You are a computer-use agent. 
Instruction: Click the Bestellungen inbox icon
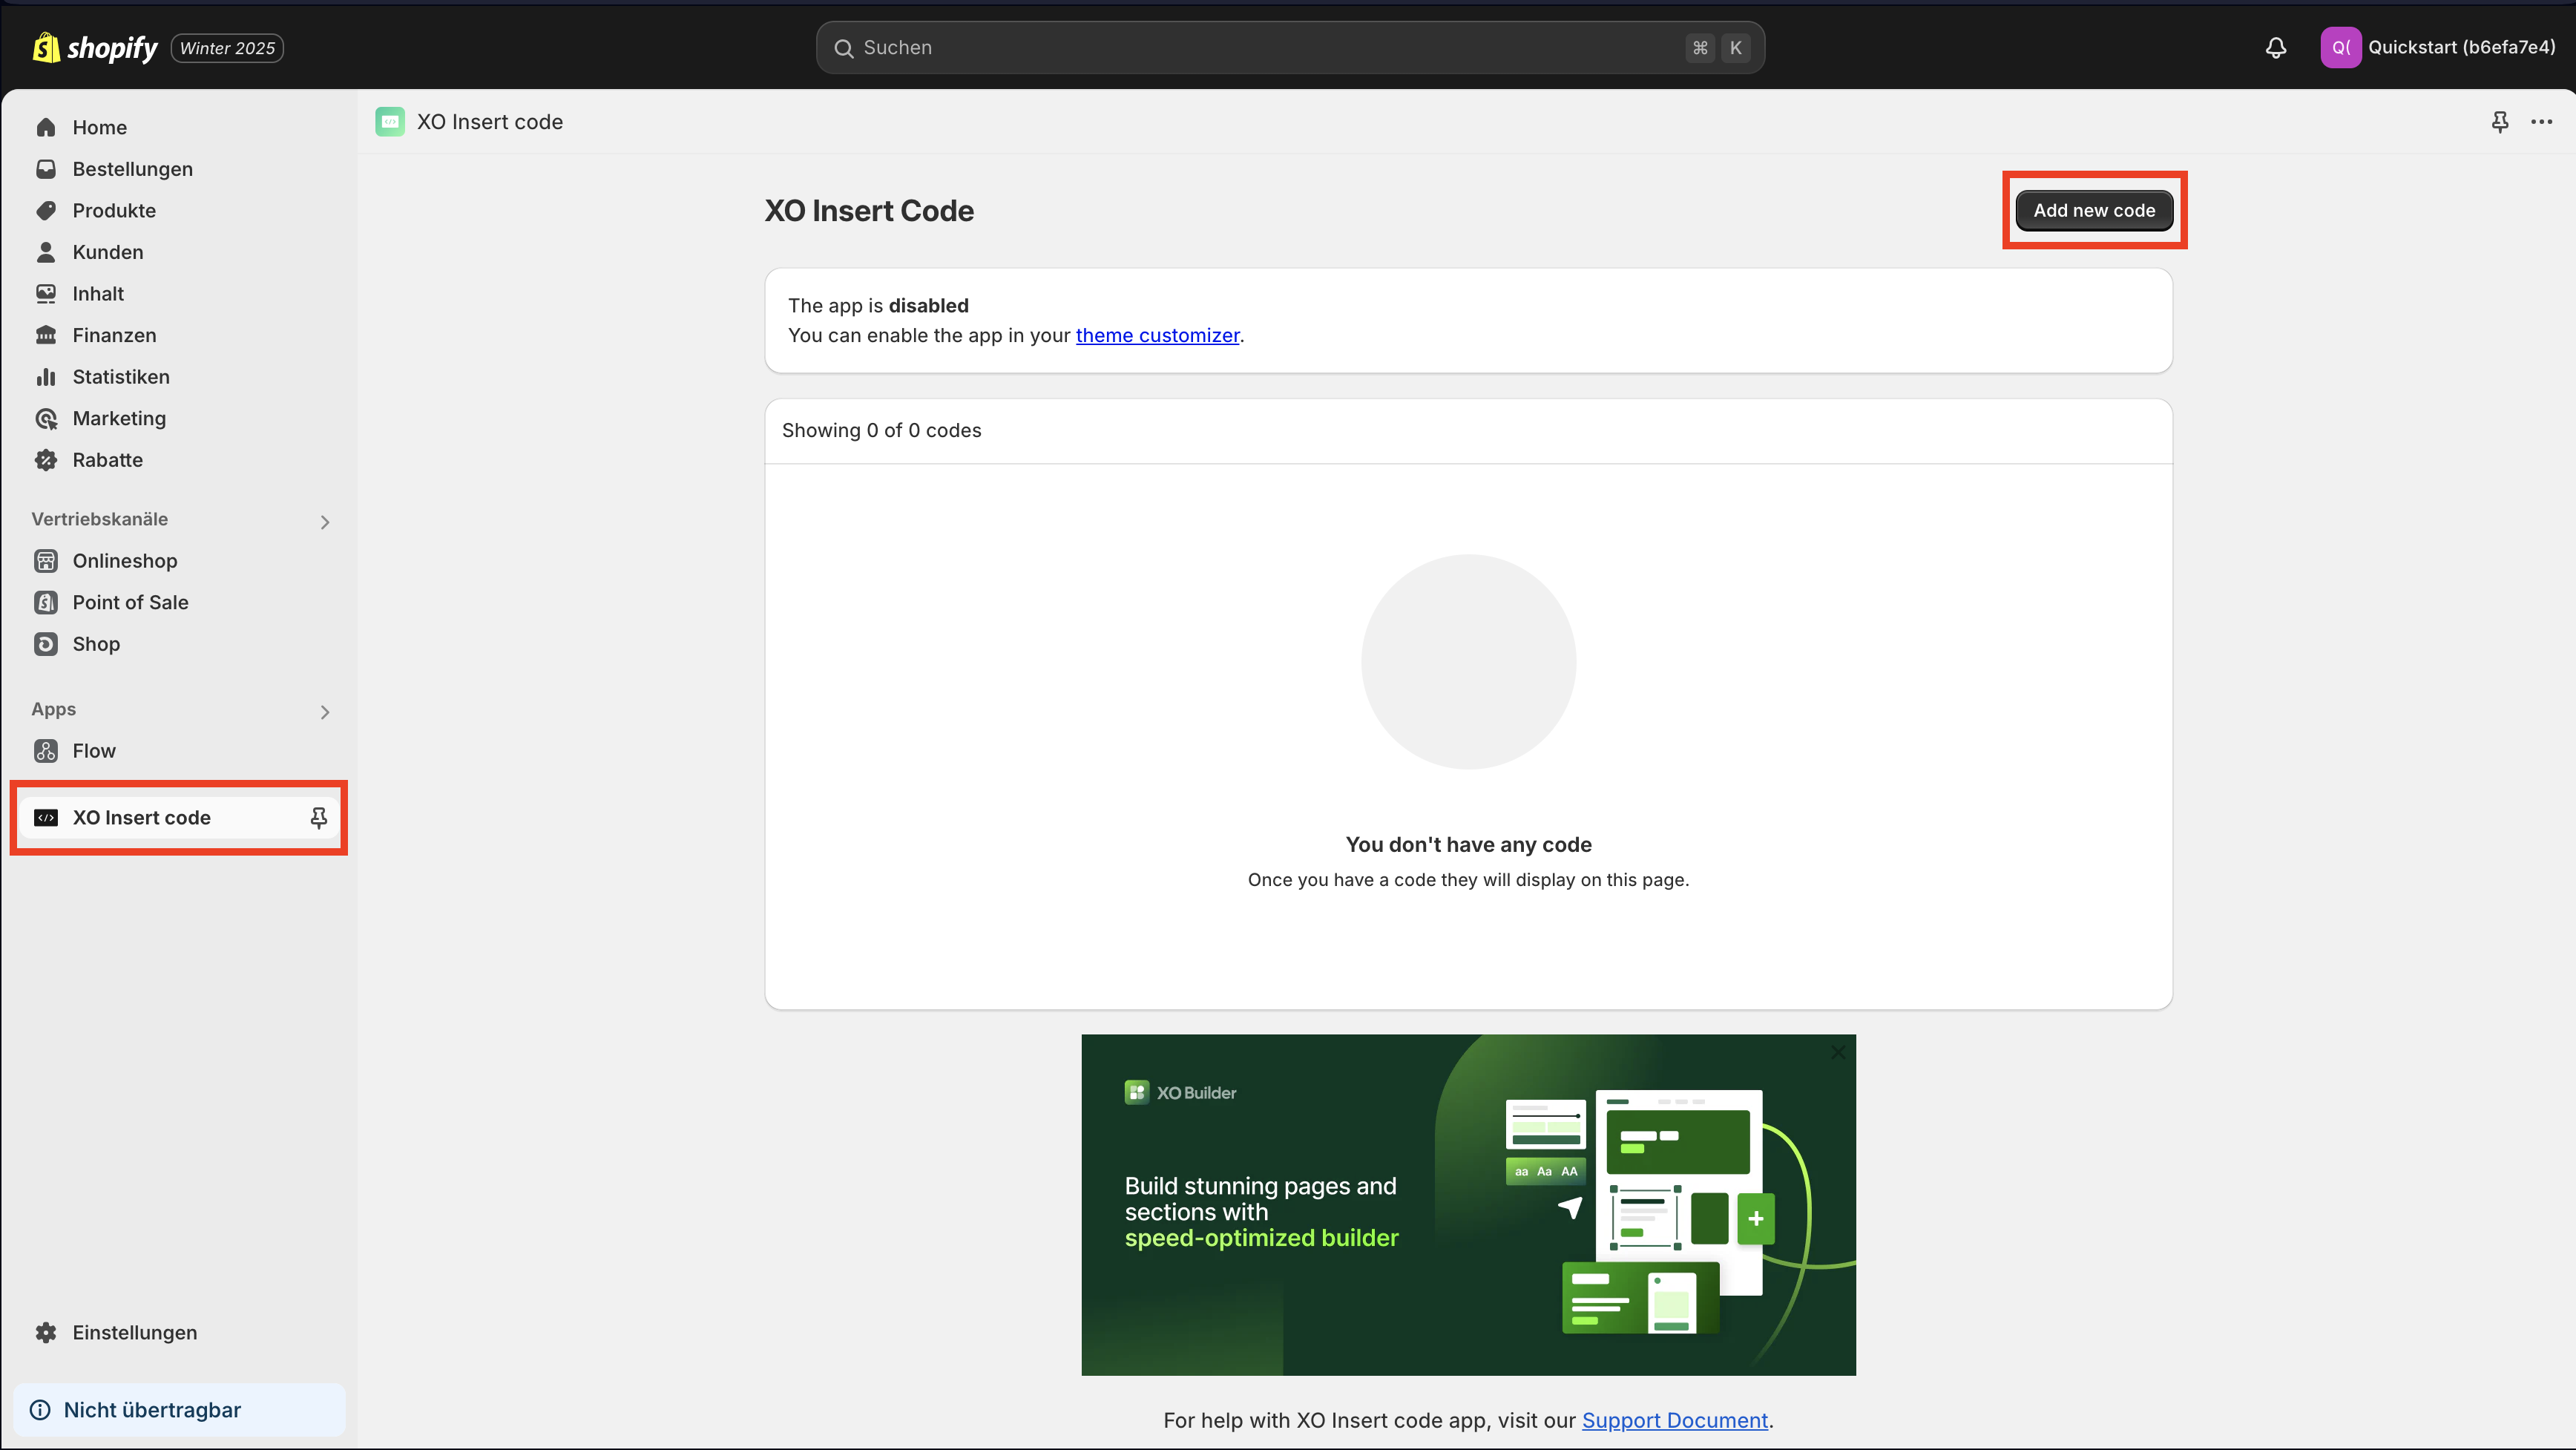pyautogui.click(x=46, y=169)
